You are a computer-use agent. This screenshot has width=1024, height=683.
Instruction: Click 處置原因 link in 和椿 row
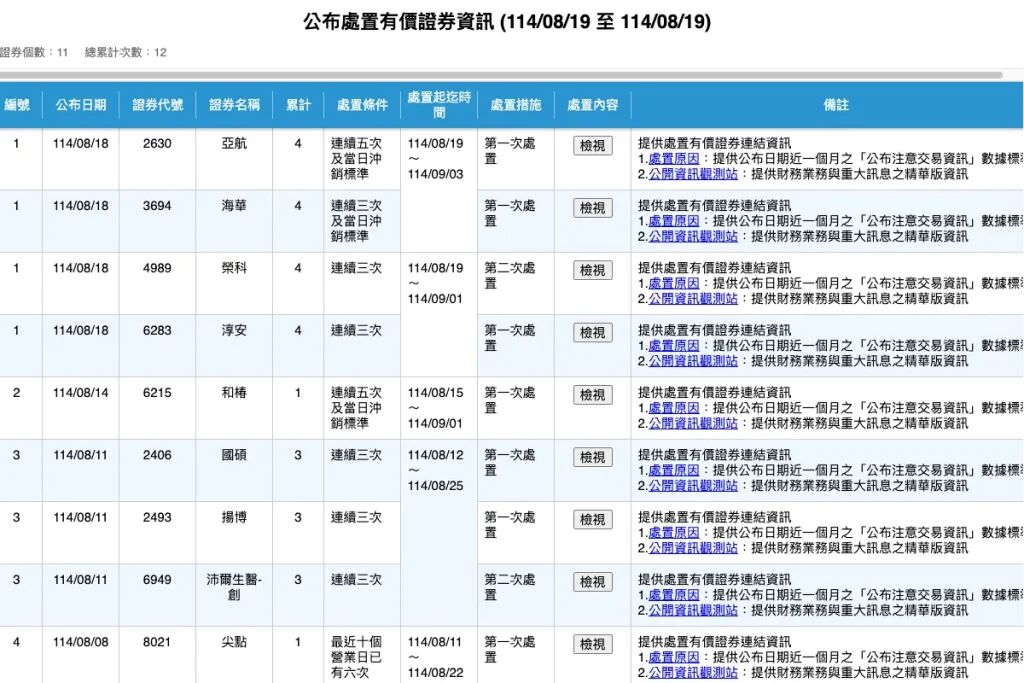673,408
